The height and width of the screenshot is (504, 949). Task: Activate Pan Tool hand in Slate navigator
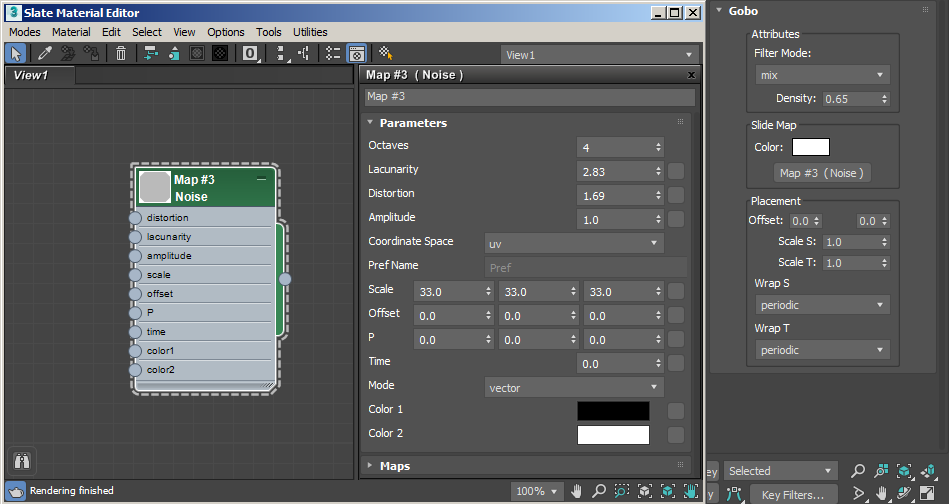click(576, 491)
